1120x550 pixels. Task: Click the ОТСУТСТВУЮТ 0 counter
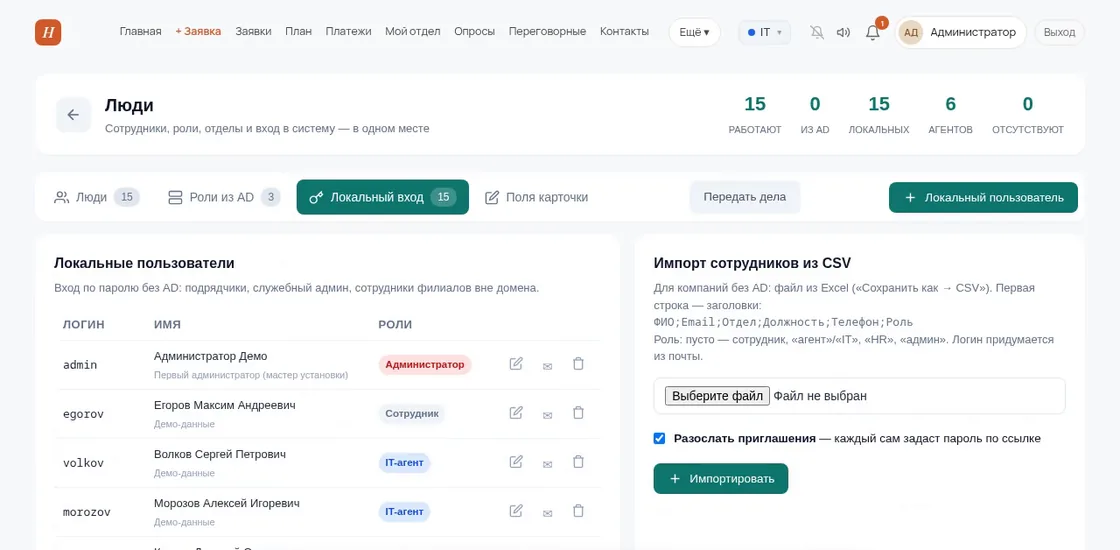[x=1028, y=115]
